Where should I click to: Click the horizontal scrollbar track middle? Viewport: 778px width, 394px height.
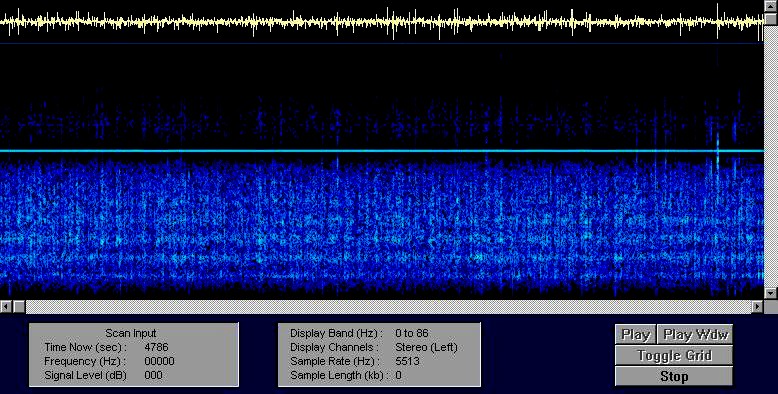pyautogui.click(x=388, y=307)
